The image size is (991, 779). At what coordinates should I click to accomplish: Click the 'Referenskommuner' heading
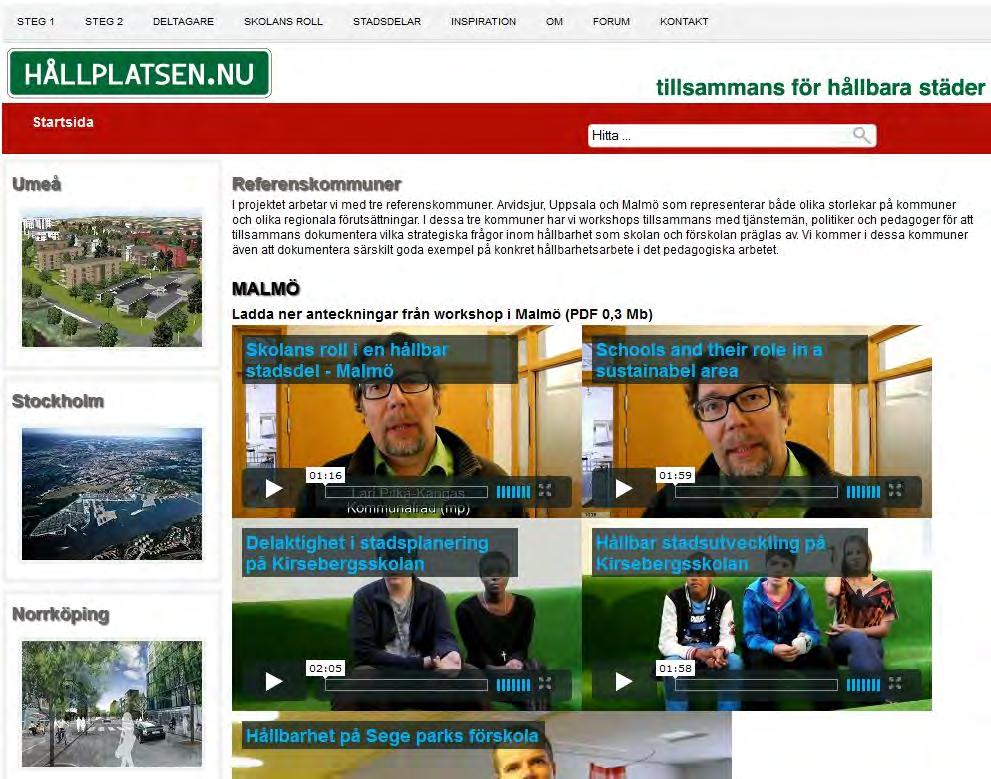(x=317, y=184)
